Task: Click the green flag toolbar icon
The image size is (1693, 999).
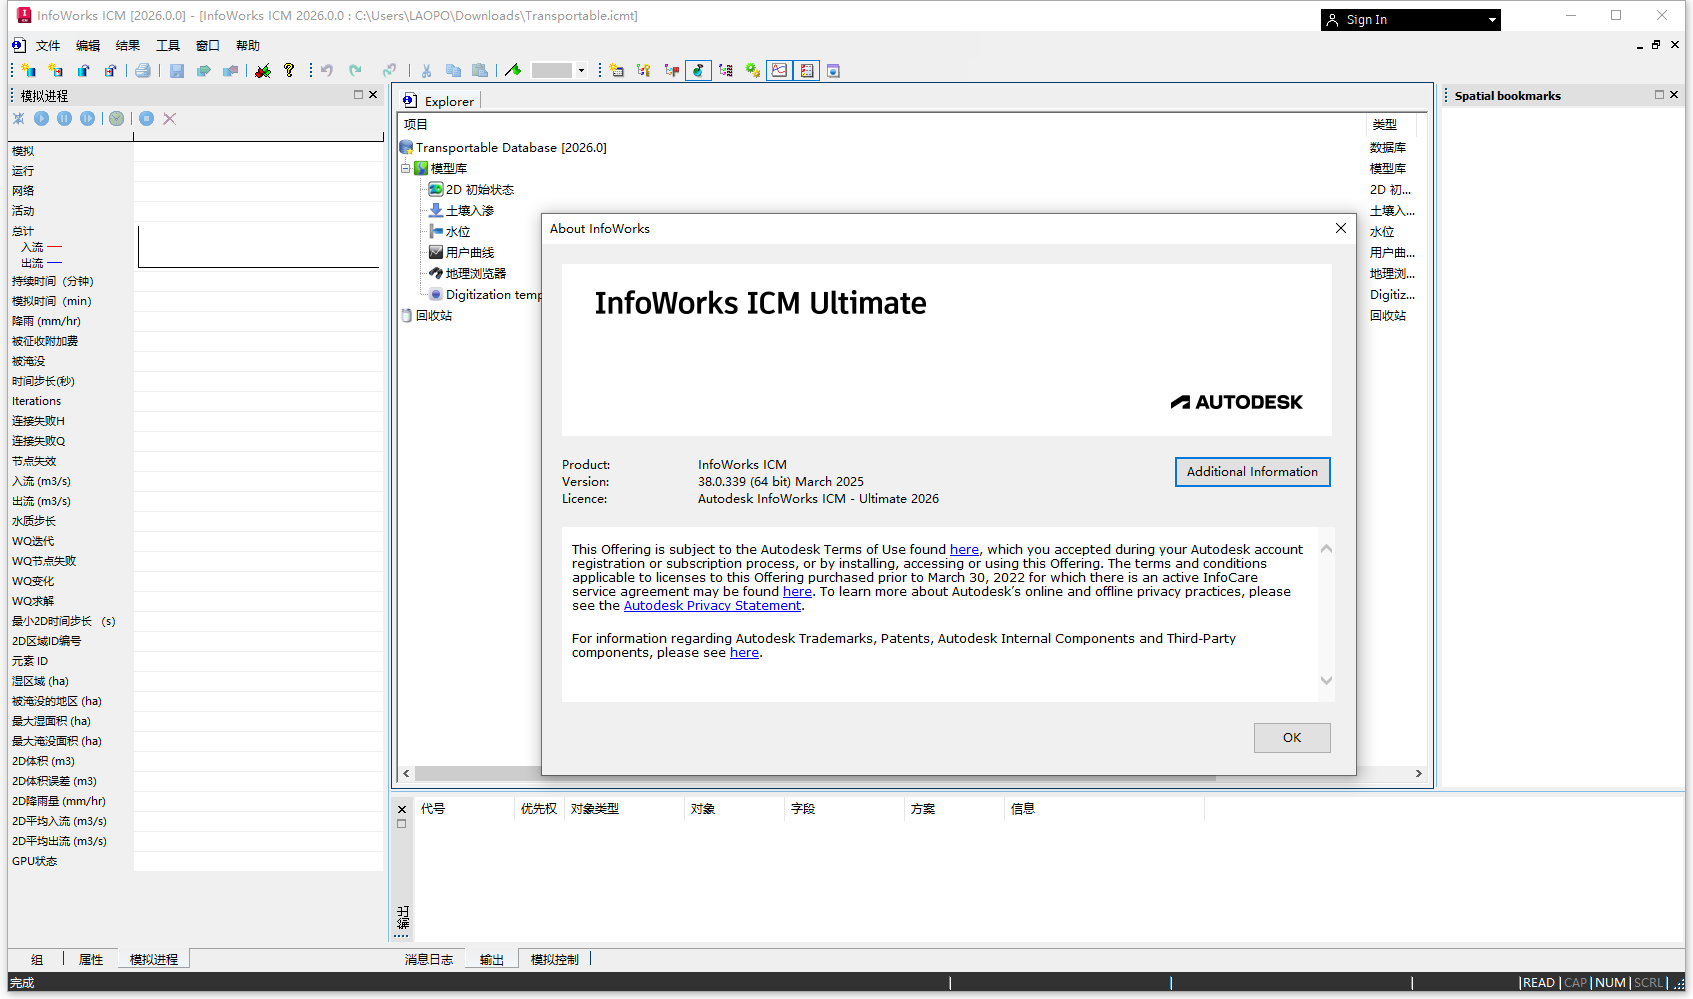Action: tap(513, 70)
